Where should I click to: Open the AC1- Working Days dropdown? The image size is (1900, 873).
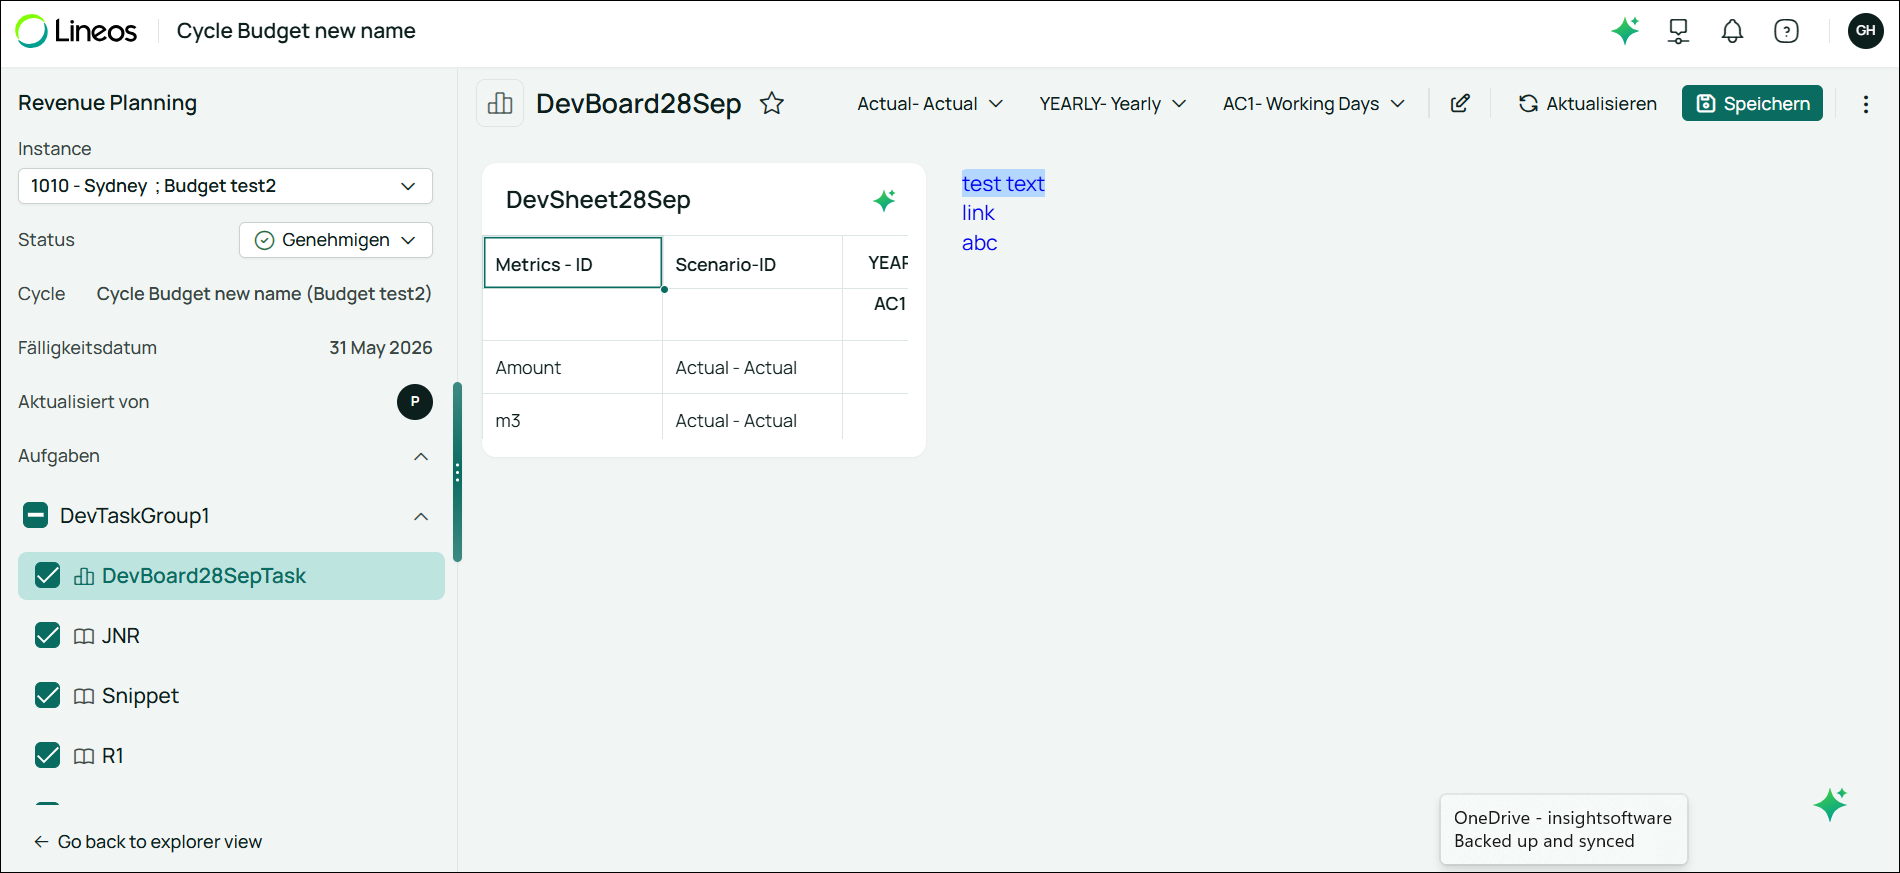(1314, 104)
